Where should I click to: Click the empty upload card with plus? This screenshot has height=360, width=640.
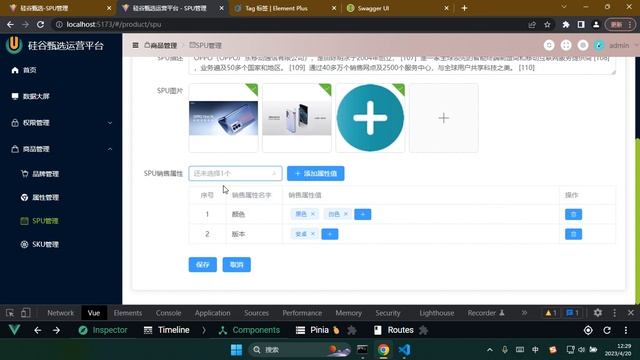pyautogui.click(x=444, y=118)
